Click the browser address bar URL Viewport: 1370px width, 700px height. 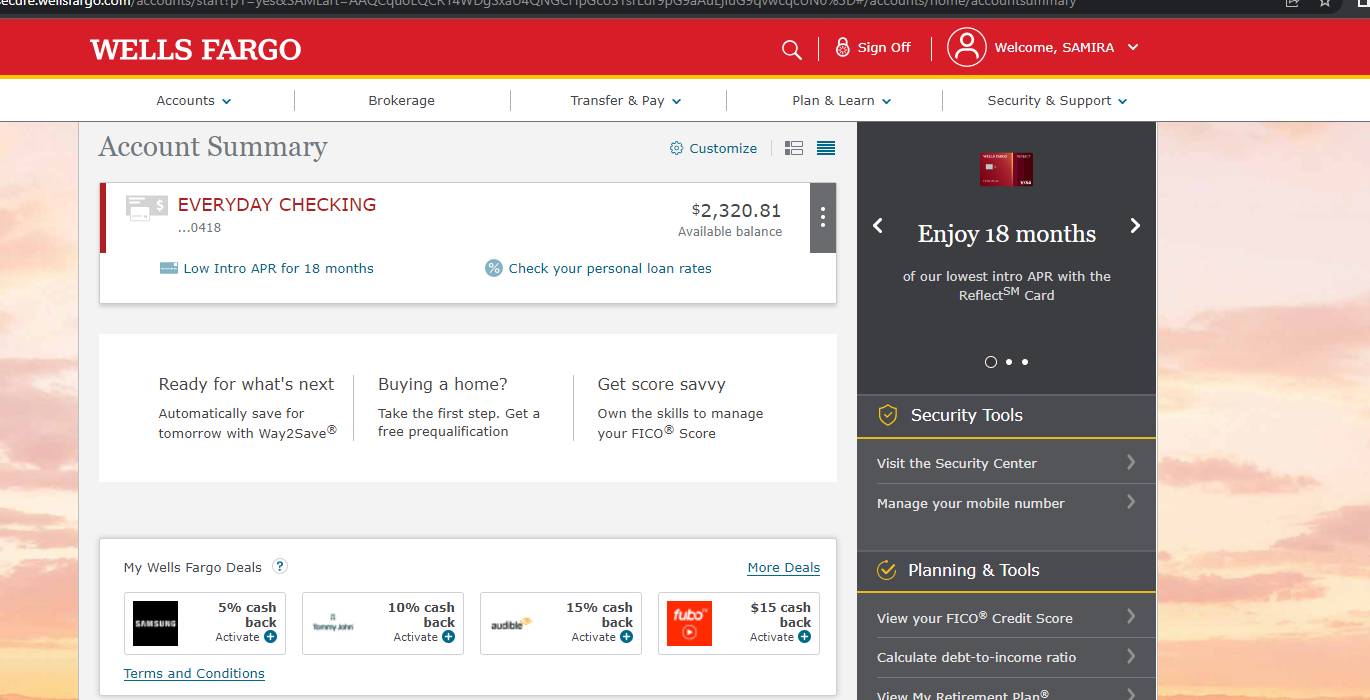click(540, 3)
